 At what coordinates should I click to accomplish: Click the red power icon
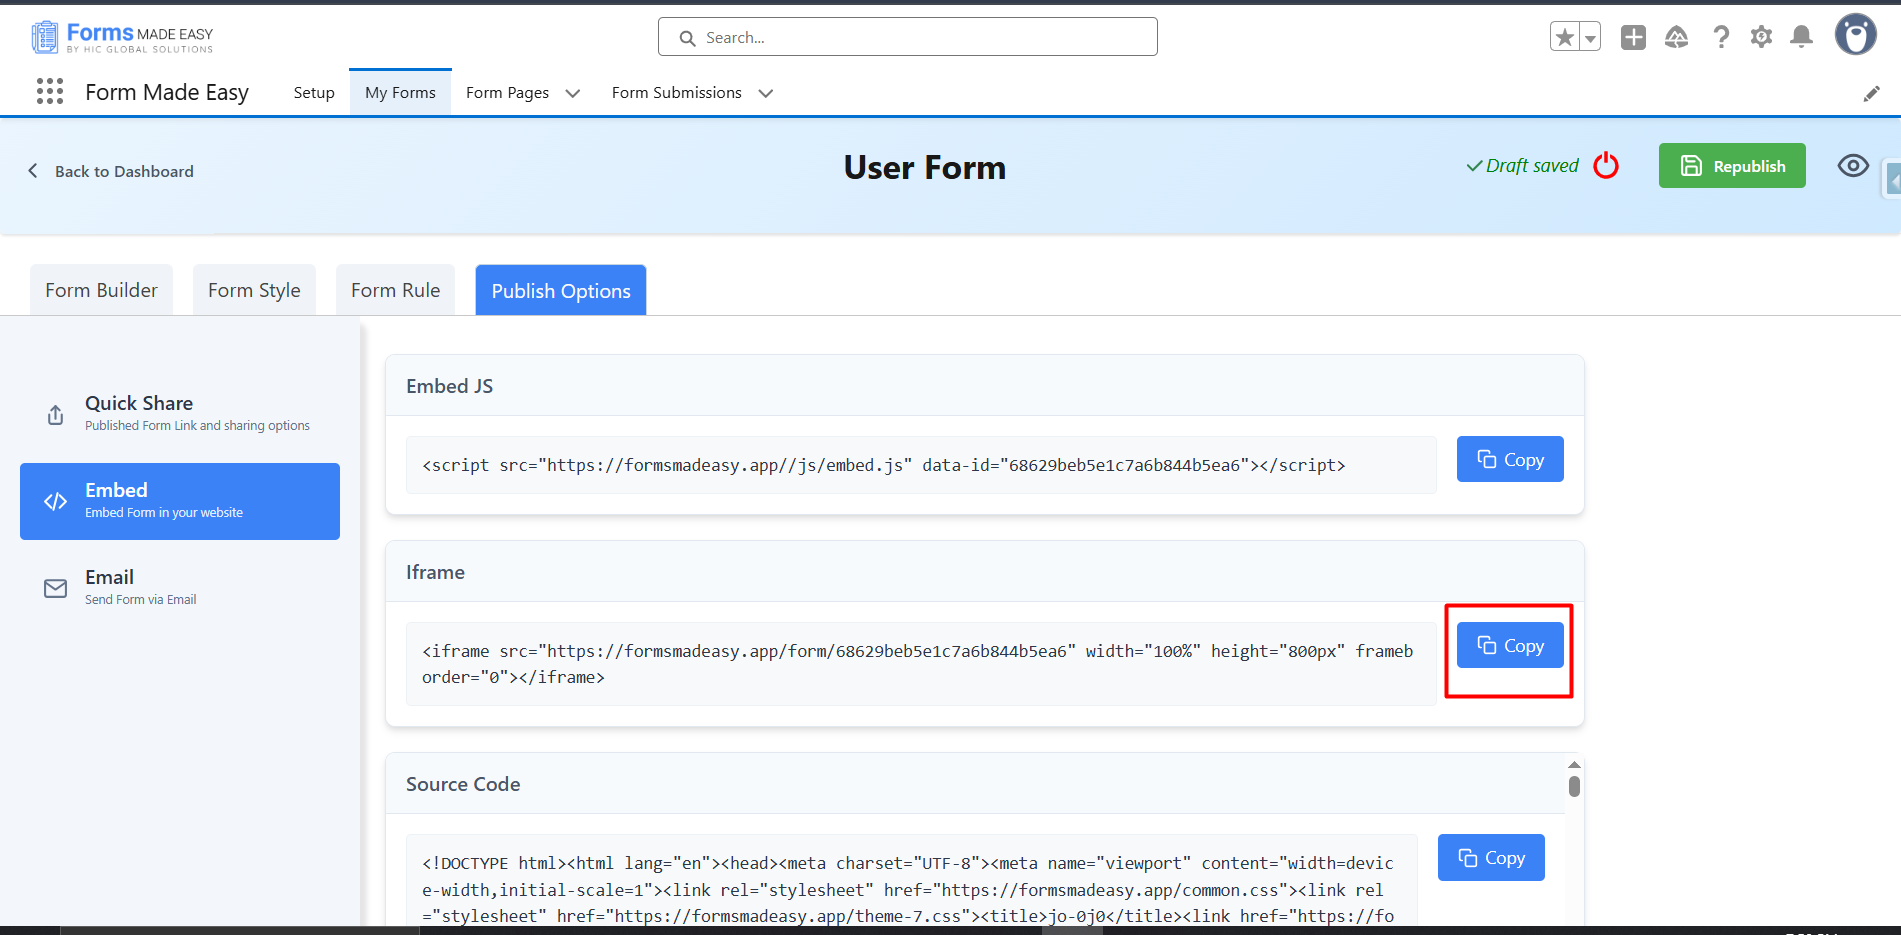coord(1606,165)
